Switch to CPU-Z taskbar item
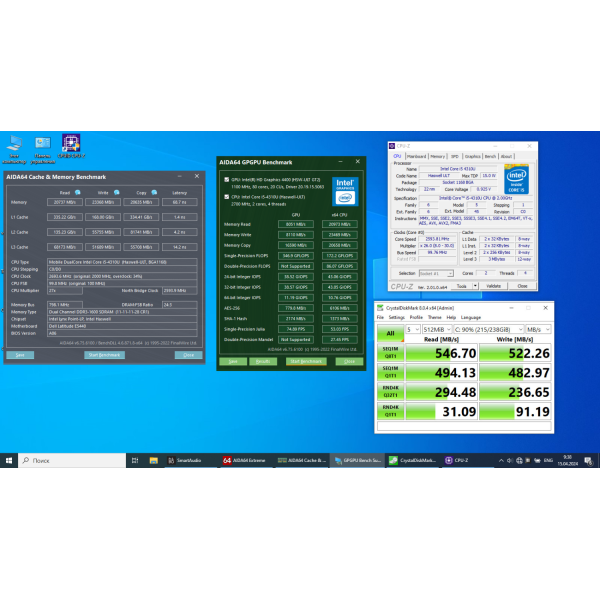600x600 pixels. point(457,460)
